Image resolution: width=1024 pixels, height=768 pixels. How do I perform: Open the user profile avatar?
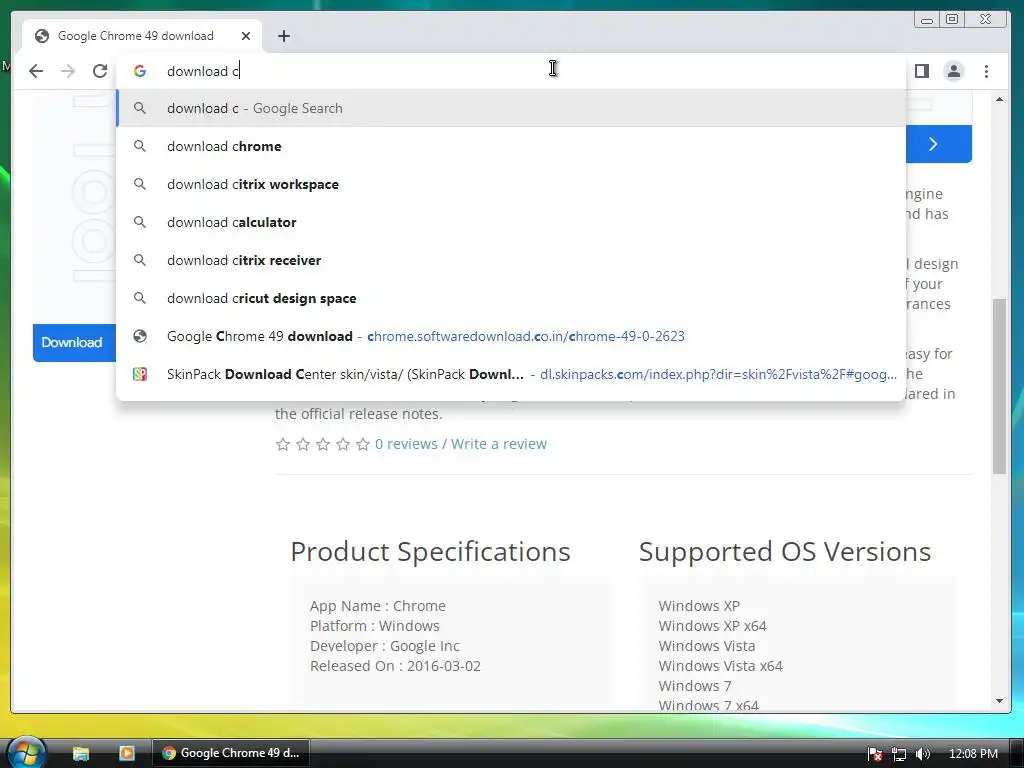click(953, 71)
